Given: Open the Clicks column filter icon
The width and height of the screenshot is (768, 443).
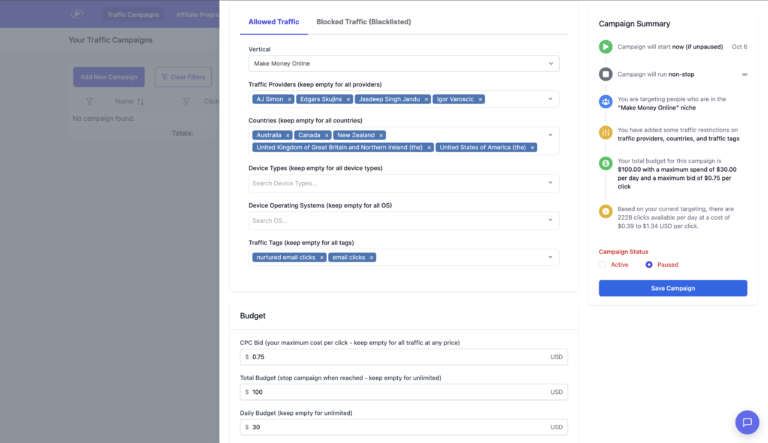Looking at the screenshot, I should click(186, 101).
